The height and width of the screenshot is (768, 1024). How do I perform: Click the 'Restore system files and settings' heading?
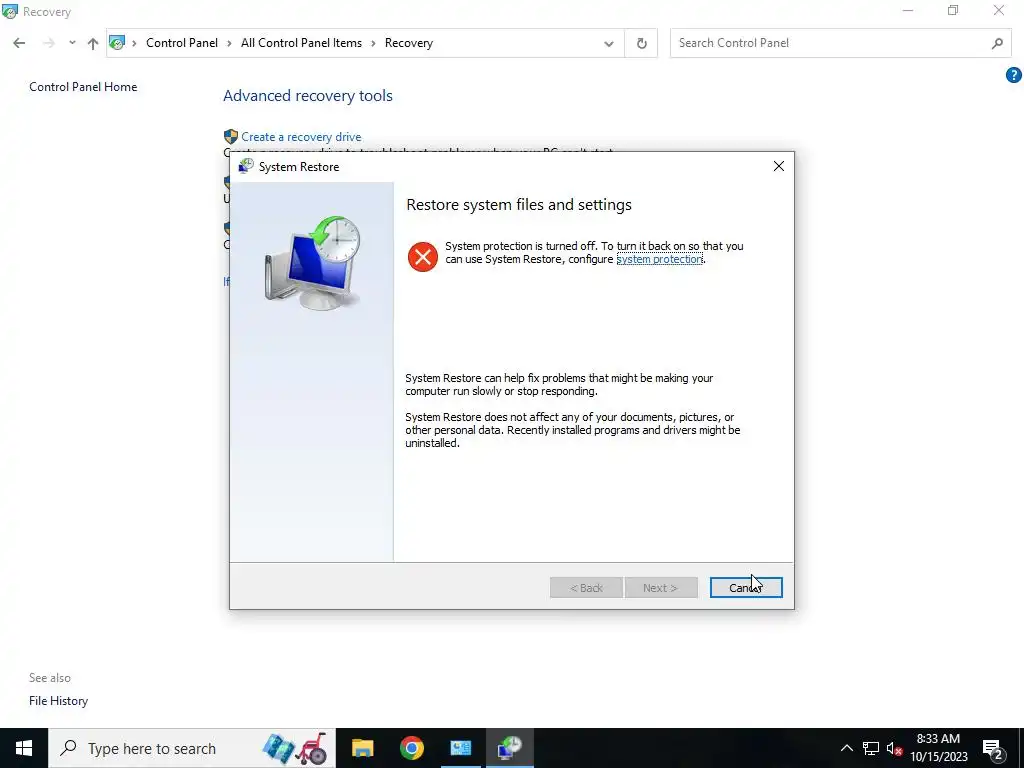click(519, 205)
